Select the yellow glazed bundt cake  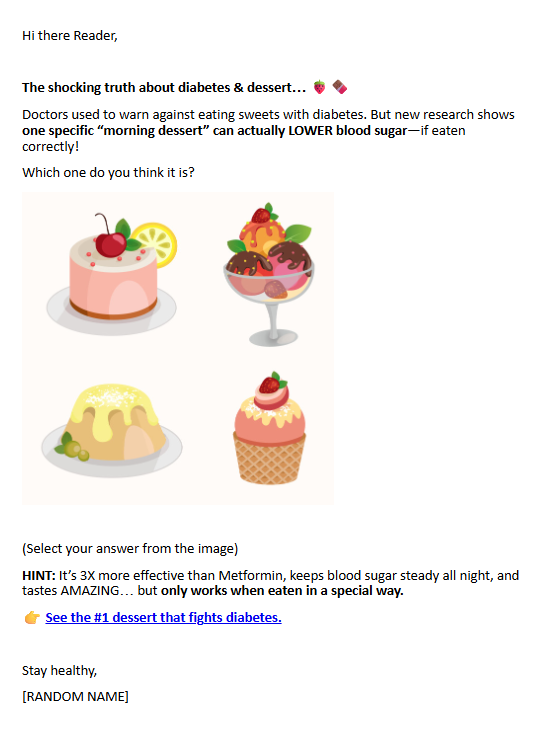[112, 431]
